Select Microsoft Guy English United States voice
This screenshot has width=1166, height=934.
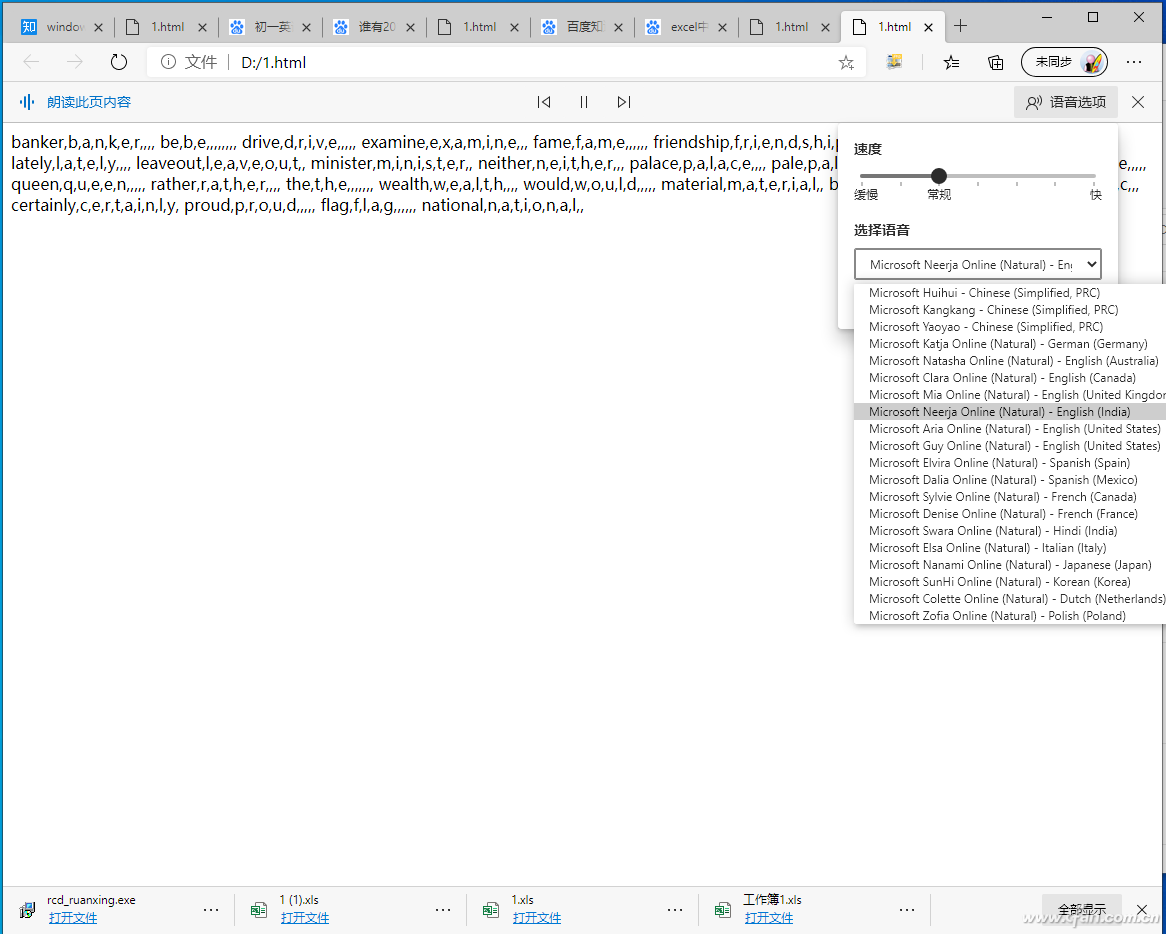pyautogui.click(x=1010, y=446)
